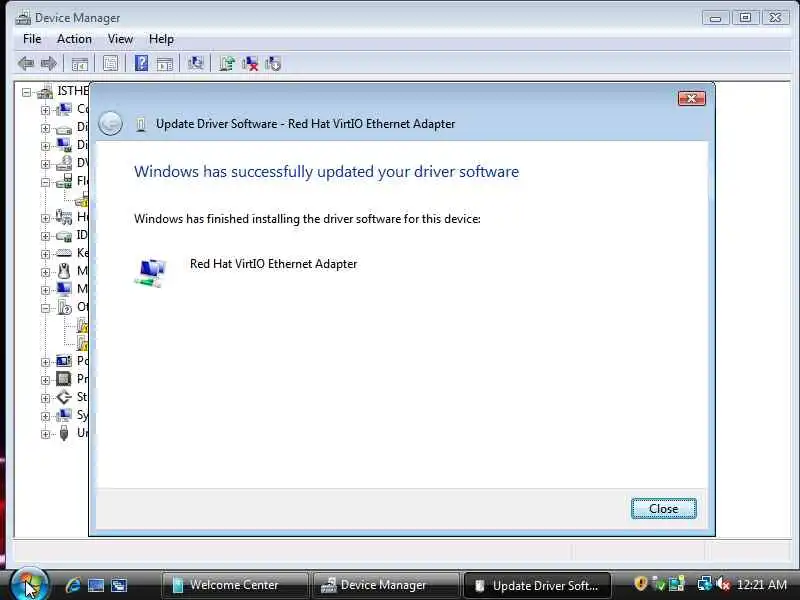
Task: Switch to Welcome Center taskbar button
Action: point(235,585)
